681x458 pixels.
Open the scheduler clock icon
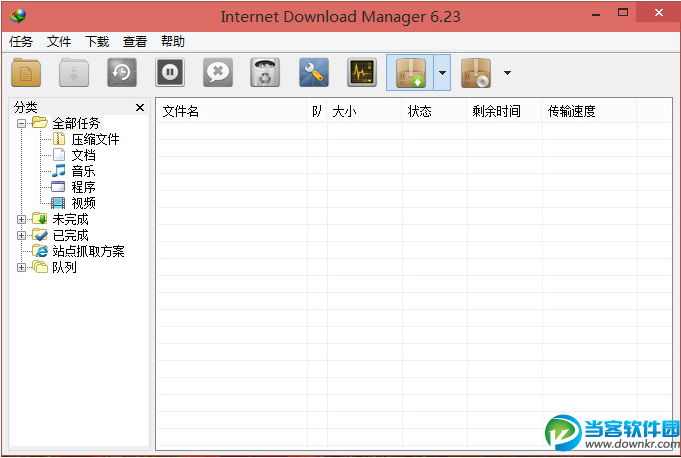[x=122, y=72]
